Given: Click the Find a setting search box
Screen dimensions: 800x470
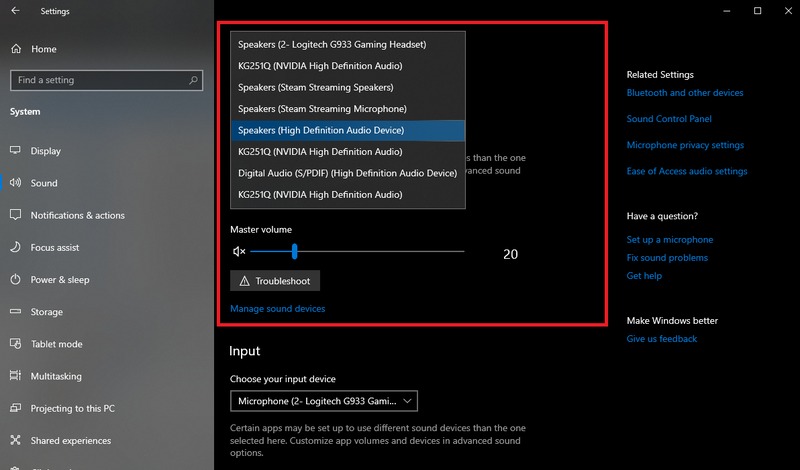Looking at the screenshot, I should click(106, 80).
